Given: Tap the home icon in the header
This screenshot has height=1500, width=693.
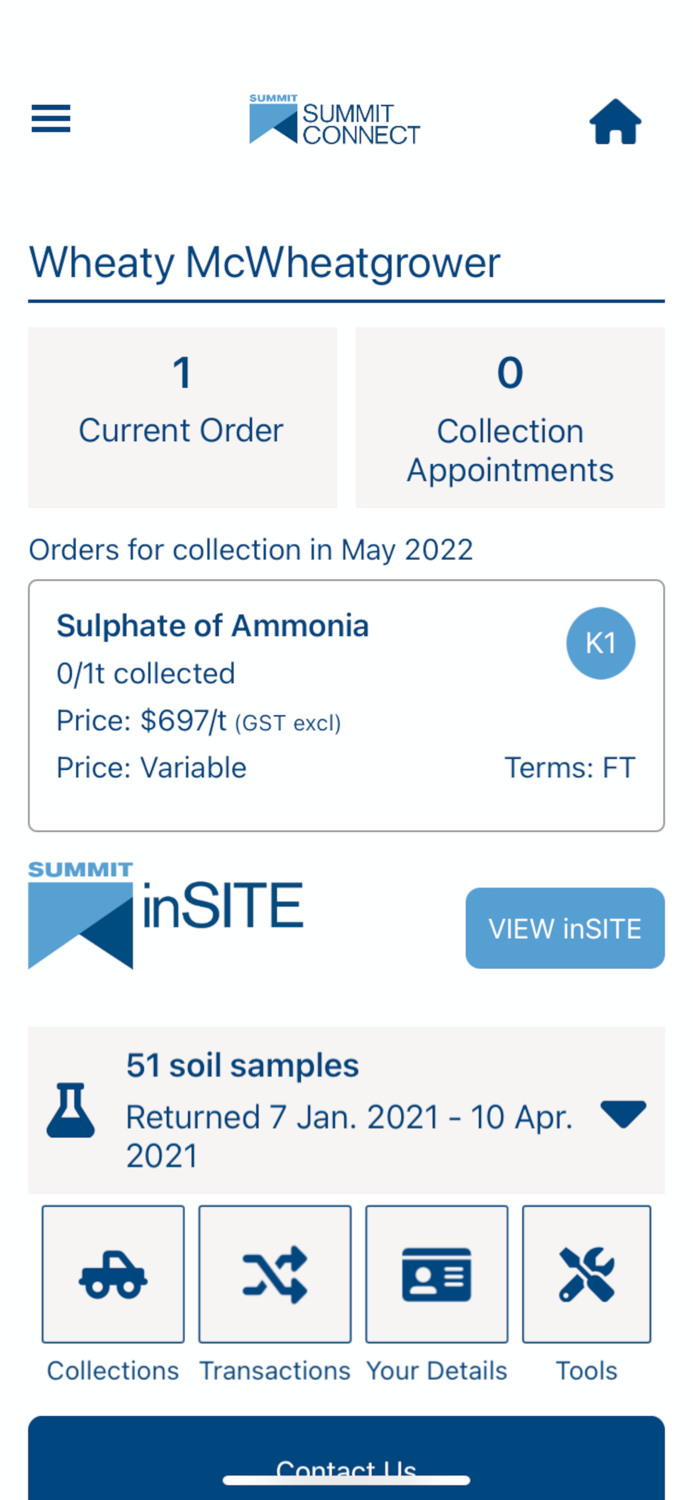Looking at the screenshot, I should [x=615, y=120].
